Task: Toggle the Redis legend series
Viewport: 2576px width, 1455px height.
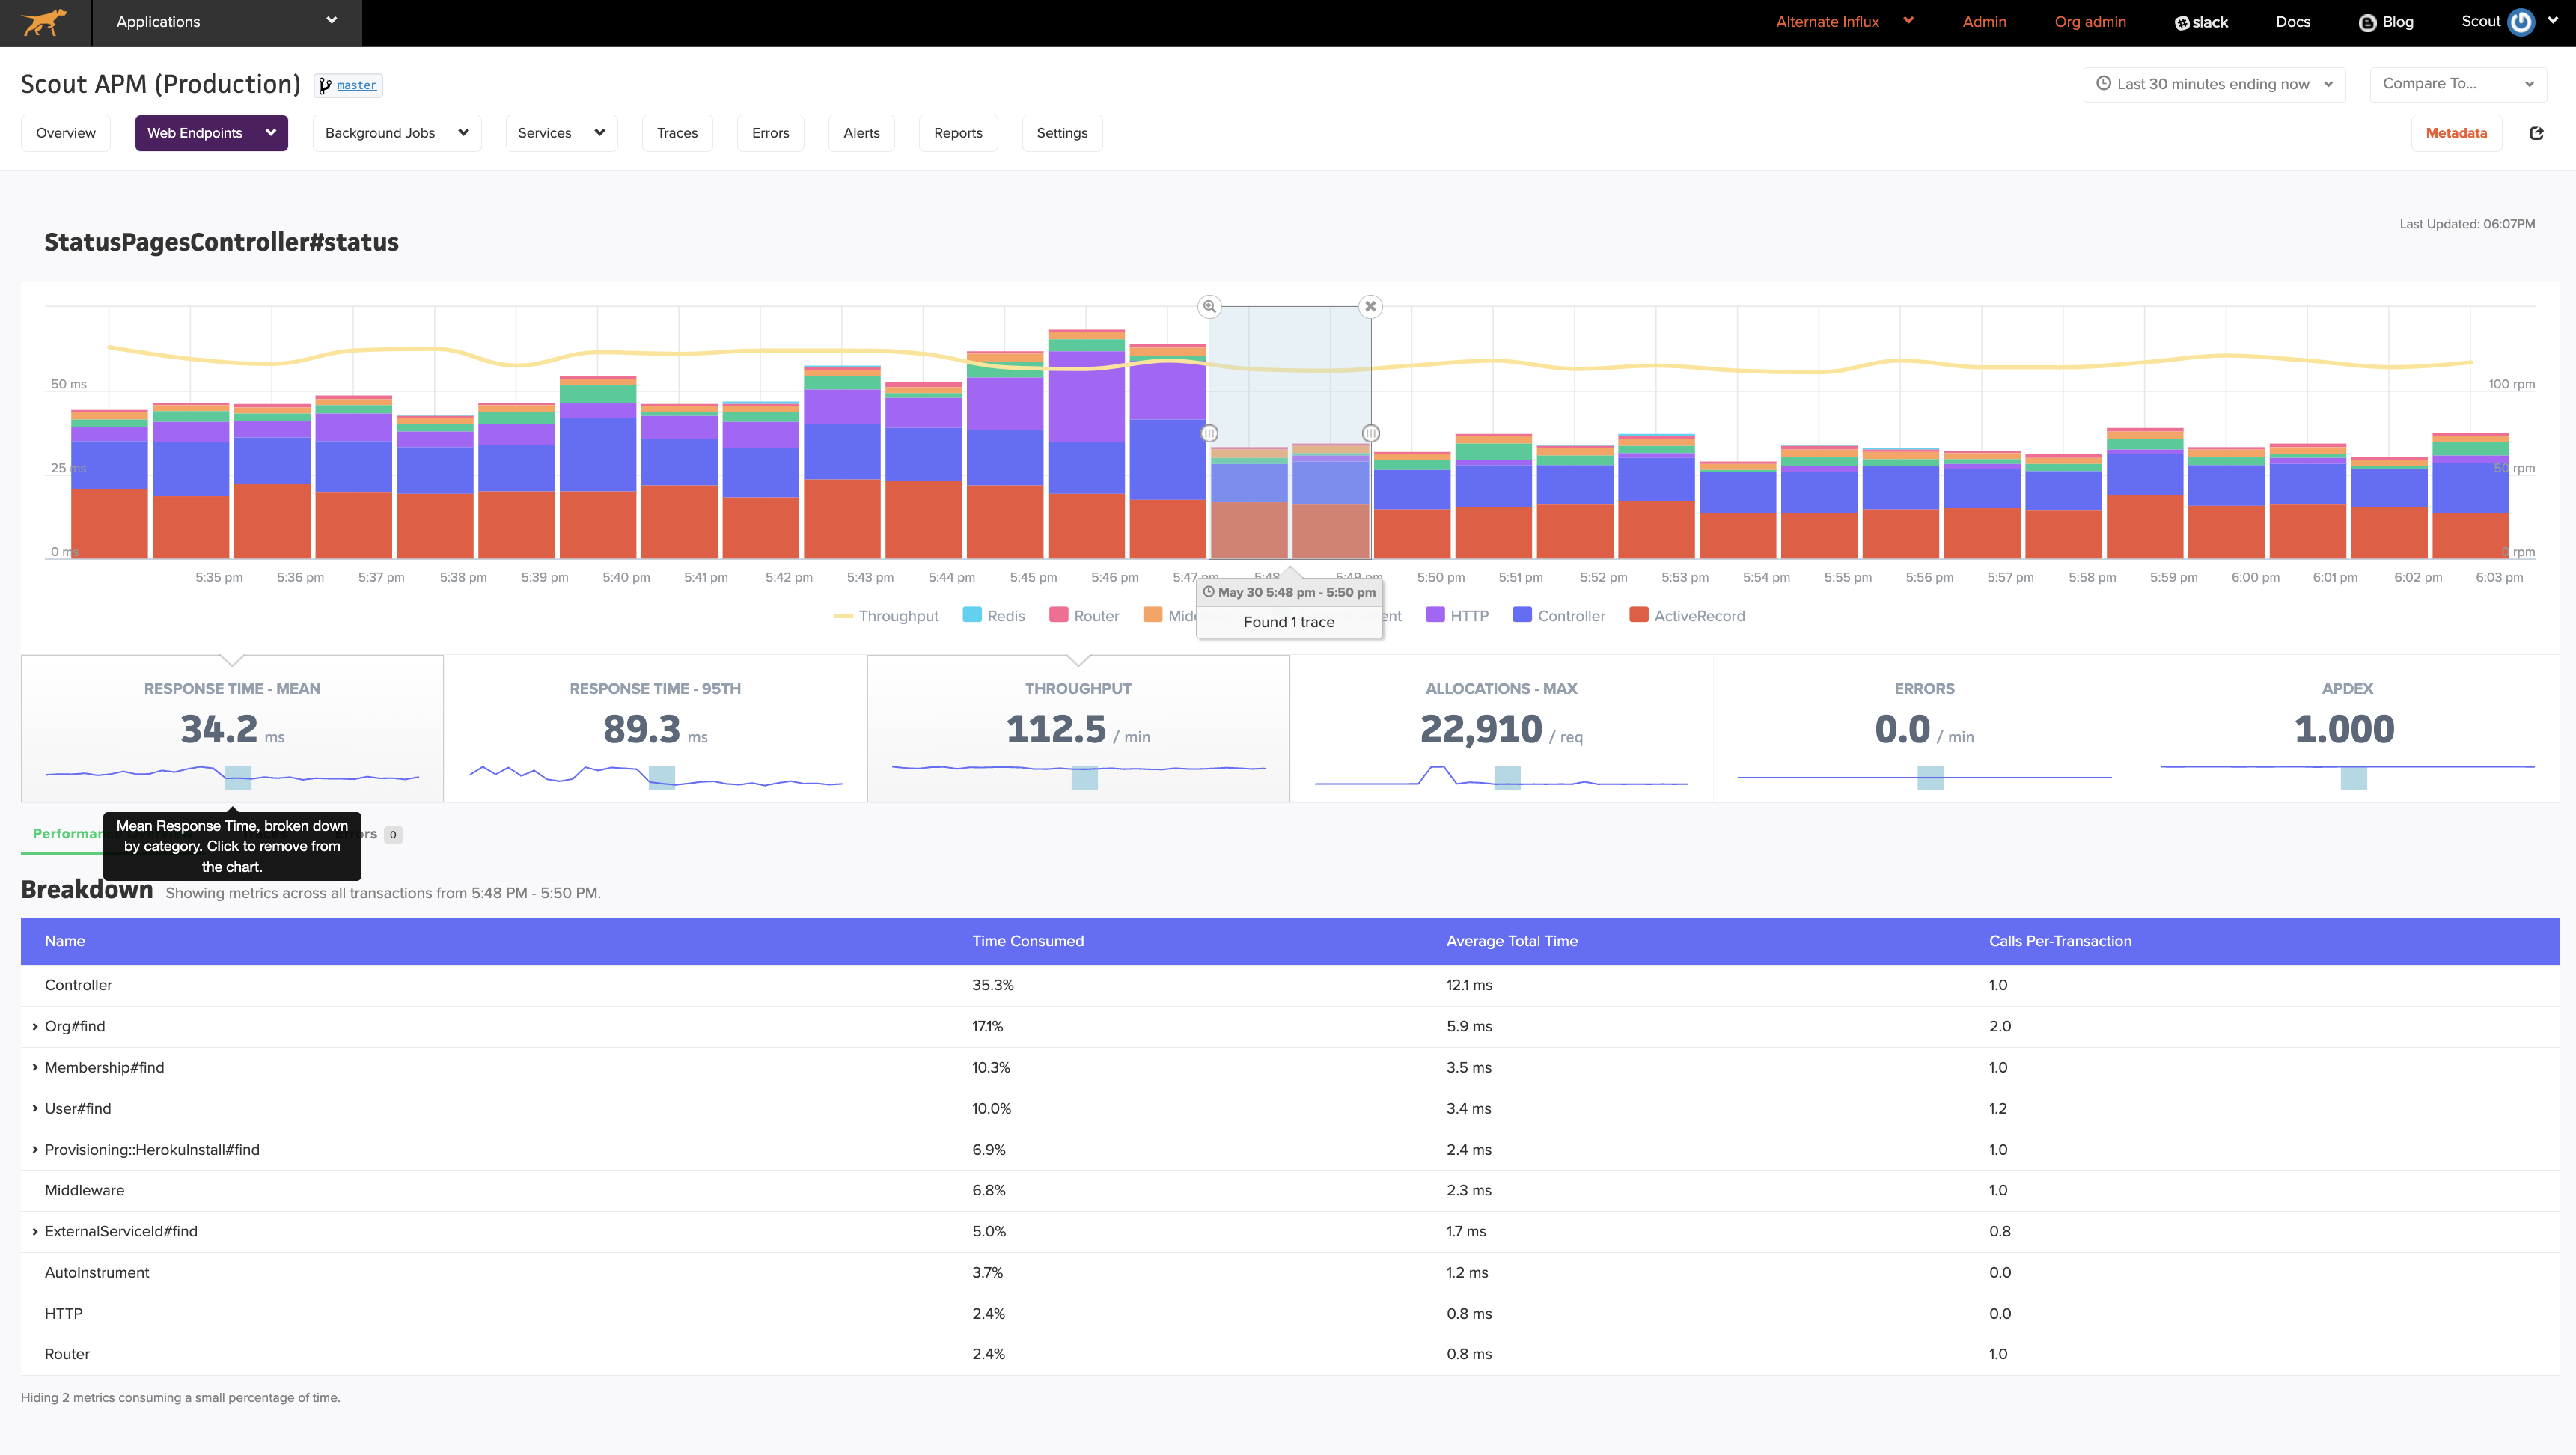Action: 994,616
